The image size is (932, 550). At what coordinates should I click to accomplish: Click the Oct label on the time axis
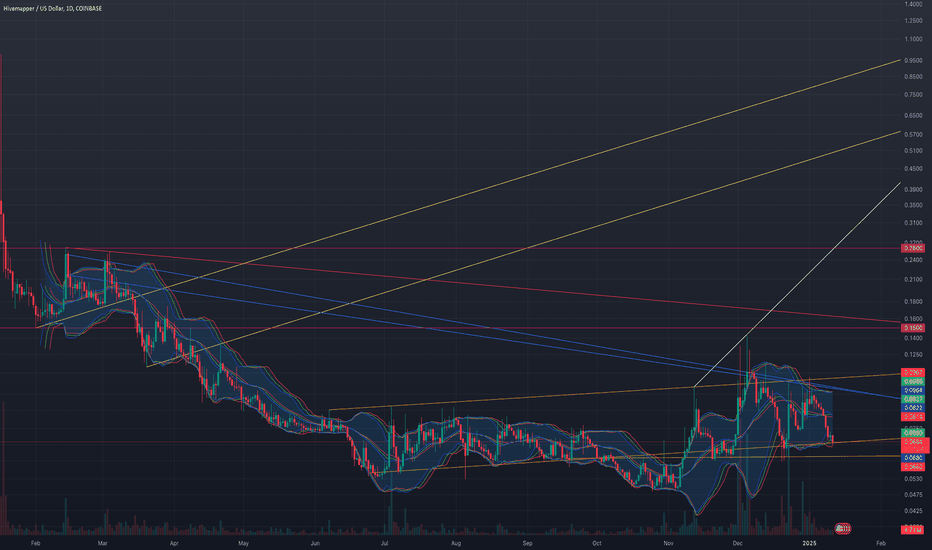coord(597,543)
